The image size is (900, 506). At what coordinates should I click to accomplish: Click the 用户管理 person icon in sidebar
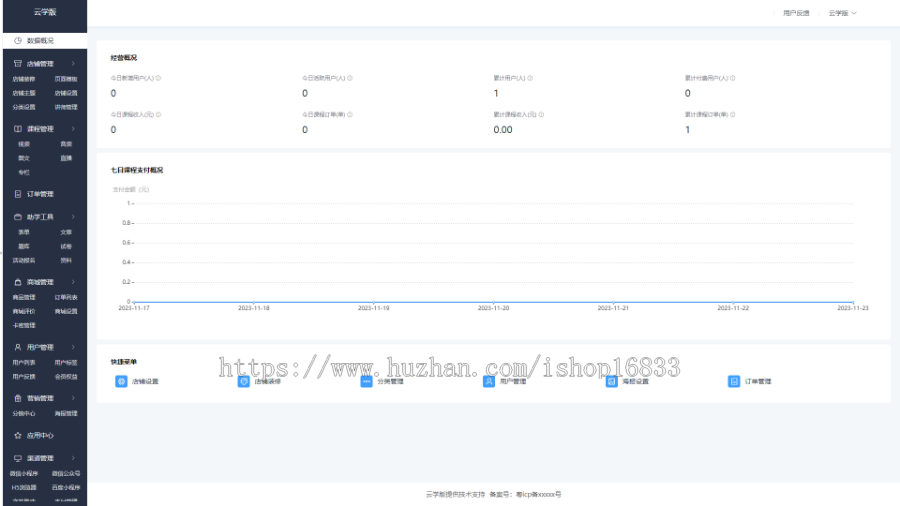coord(18,347)
